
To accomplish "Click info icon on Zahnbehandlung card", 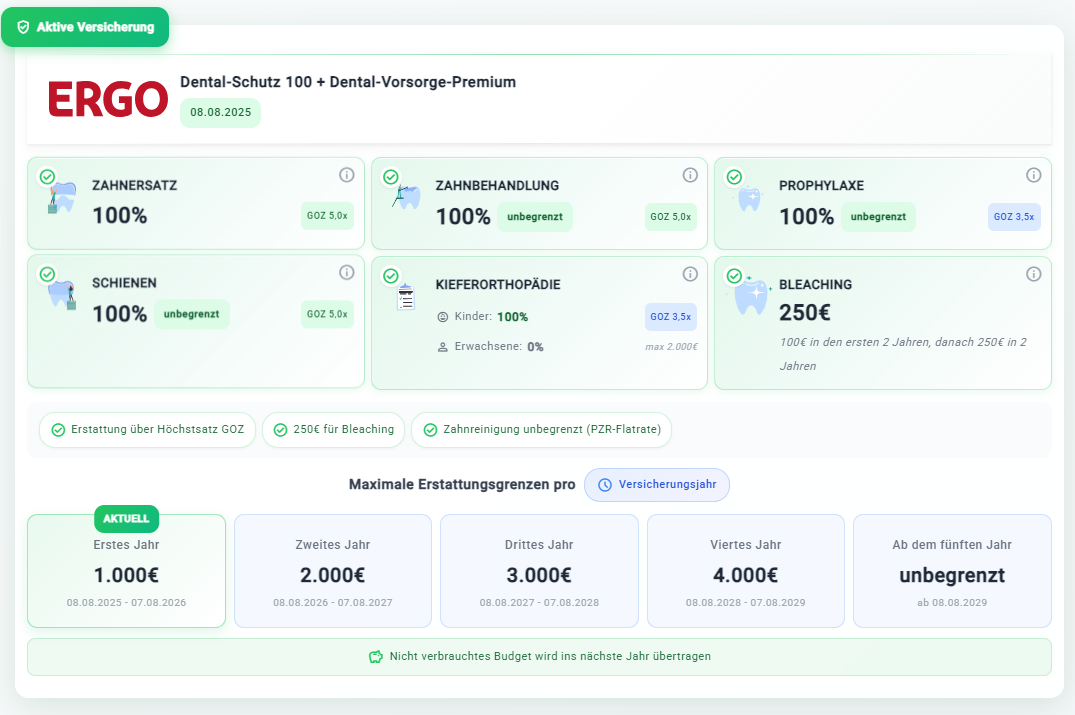I will pos(690,175).
